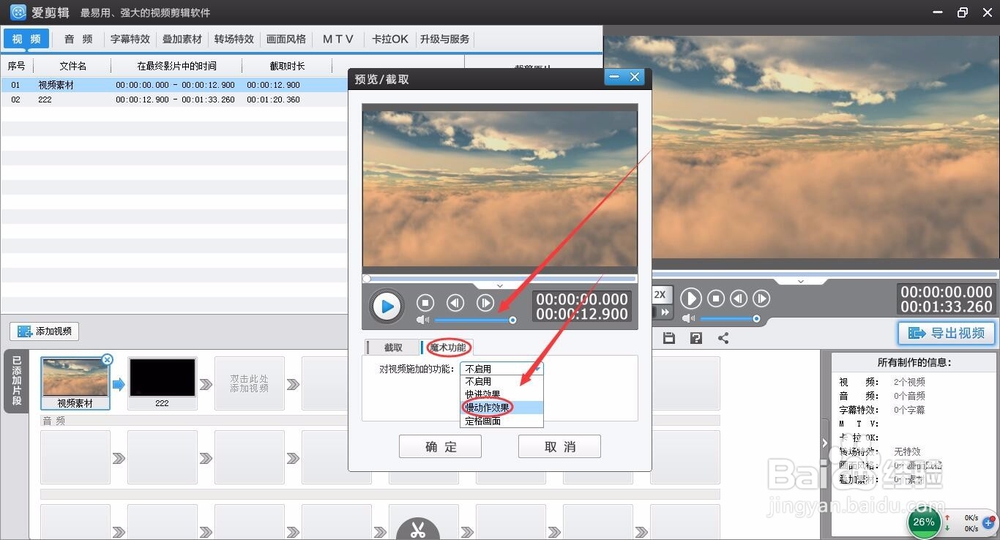Restore the main window using the title bar button
This screenshot has height=540, width=1000.
(962, 12)
